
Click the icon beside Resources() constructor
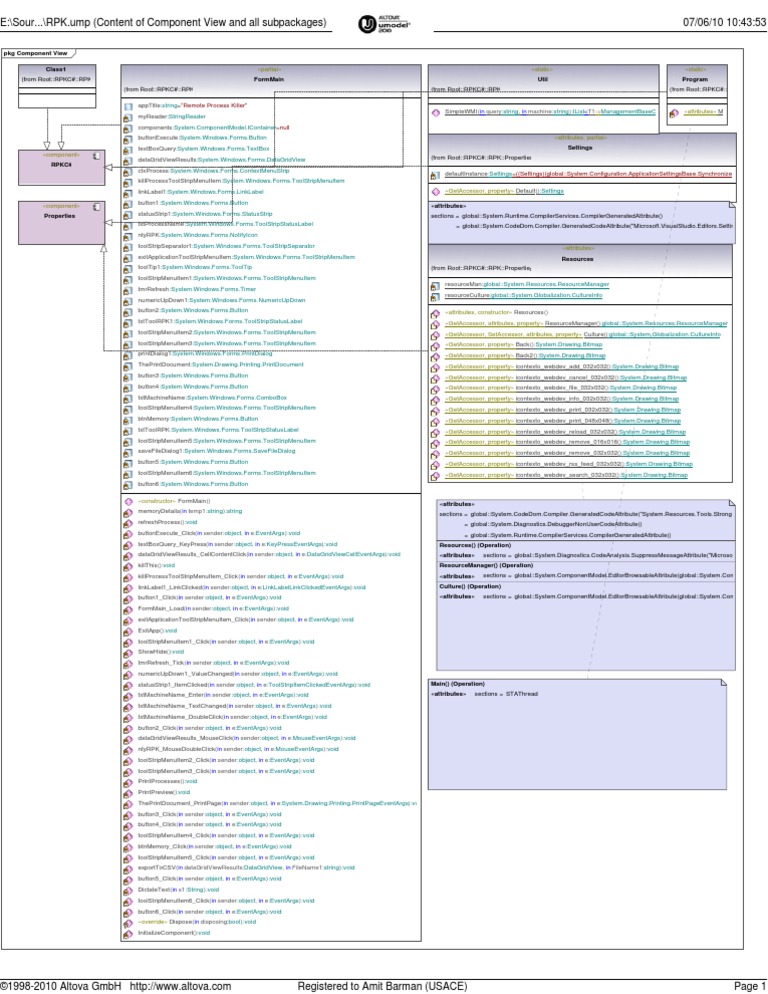(x=435, y=313)
